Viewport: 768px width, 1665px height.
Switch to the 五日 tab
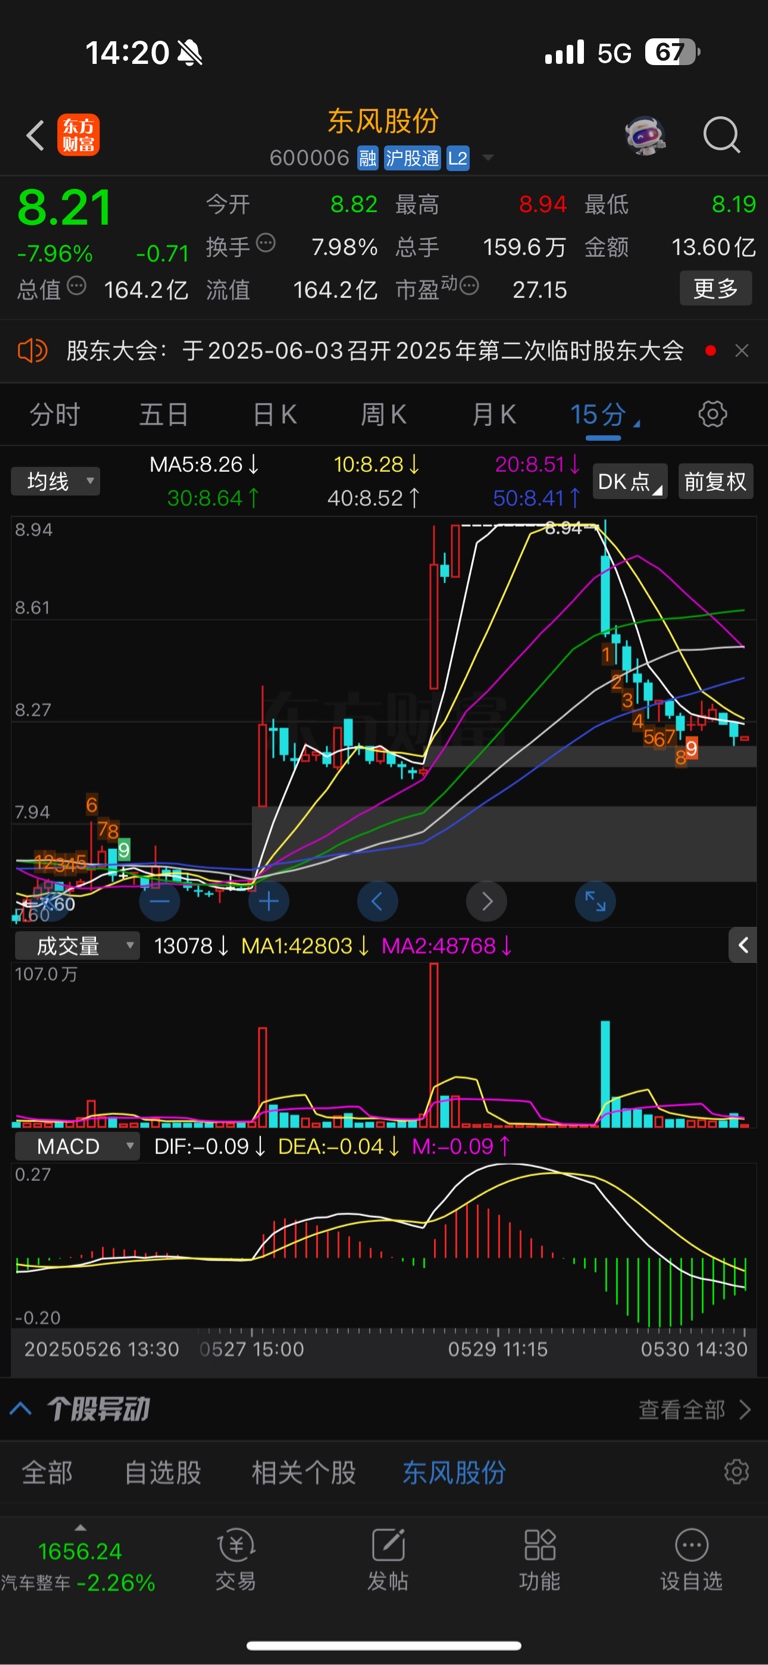click(164, 415)
